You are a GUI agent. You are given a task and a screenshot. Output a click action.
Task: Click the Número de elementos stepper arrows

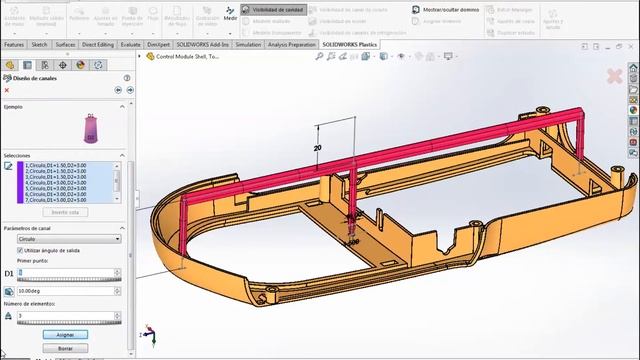point(118,316)
